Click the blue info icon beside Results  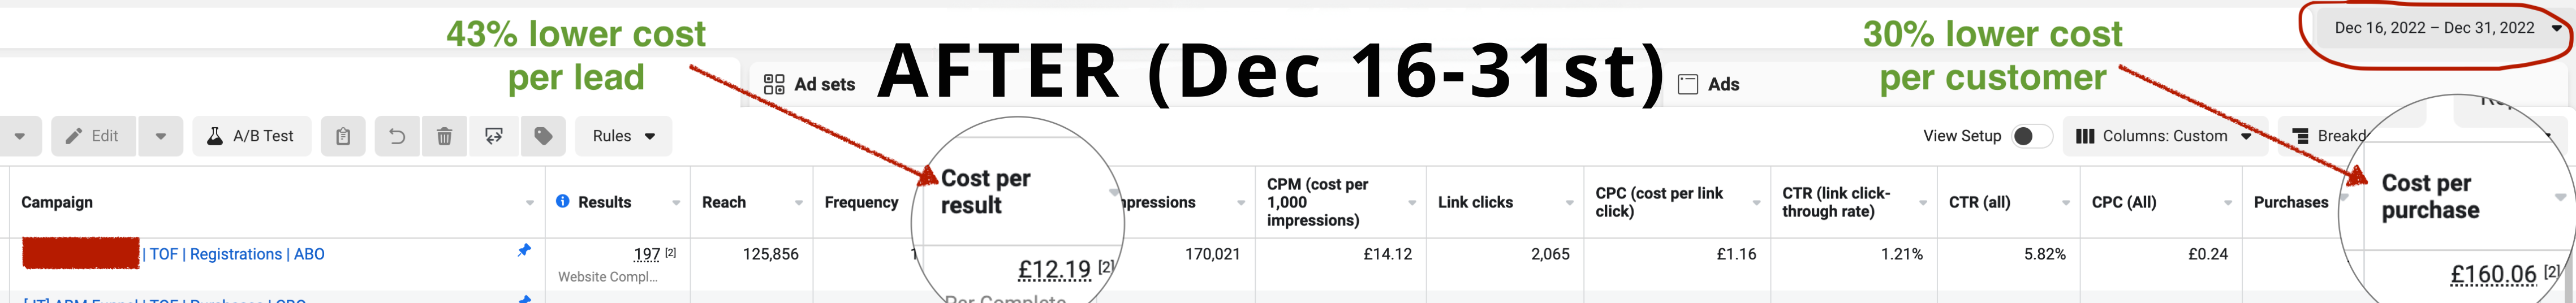(563, 201)
